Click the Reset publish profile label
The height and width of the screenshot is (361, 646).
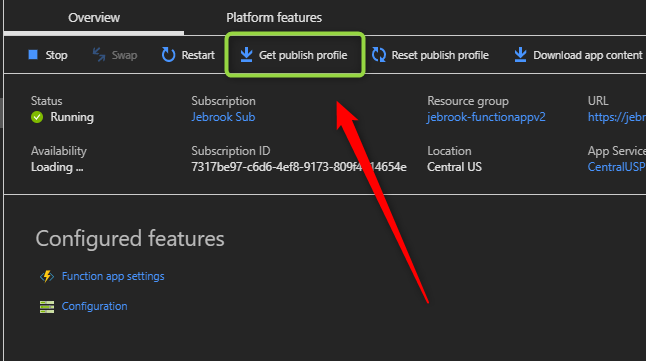tap(440, 55)
